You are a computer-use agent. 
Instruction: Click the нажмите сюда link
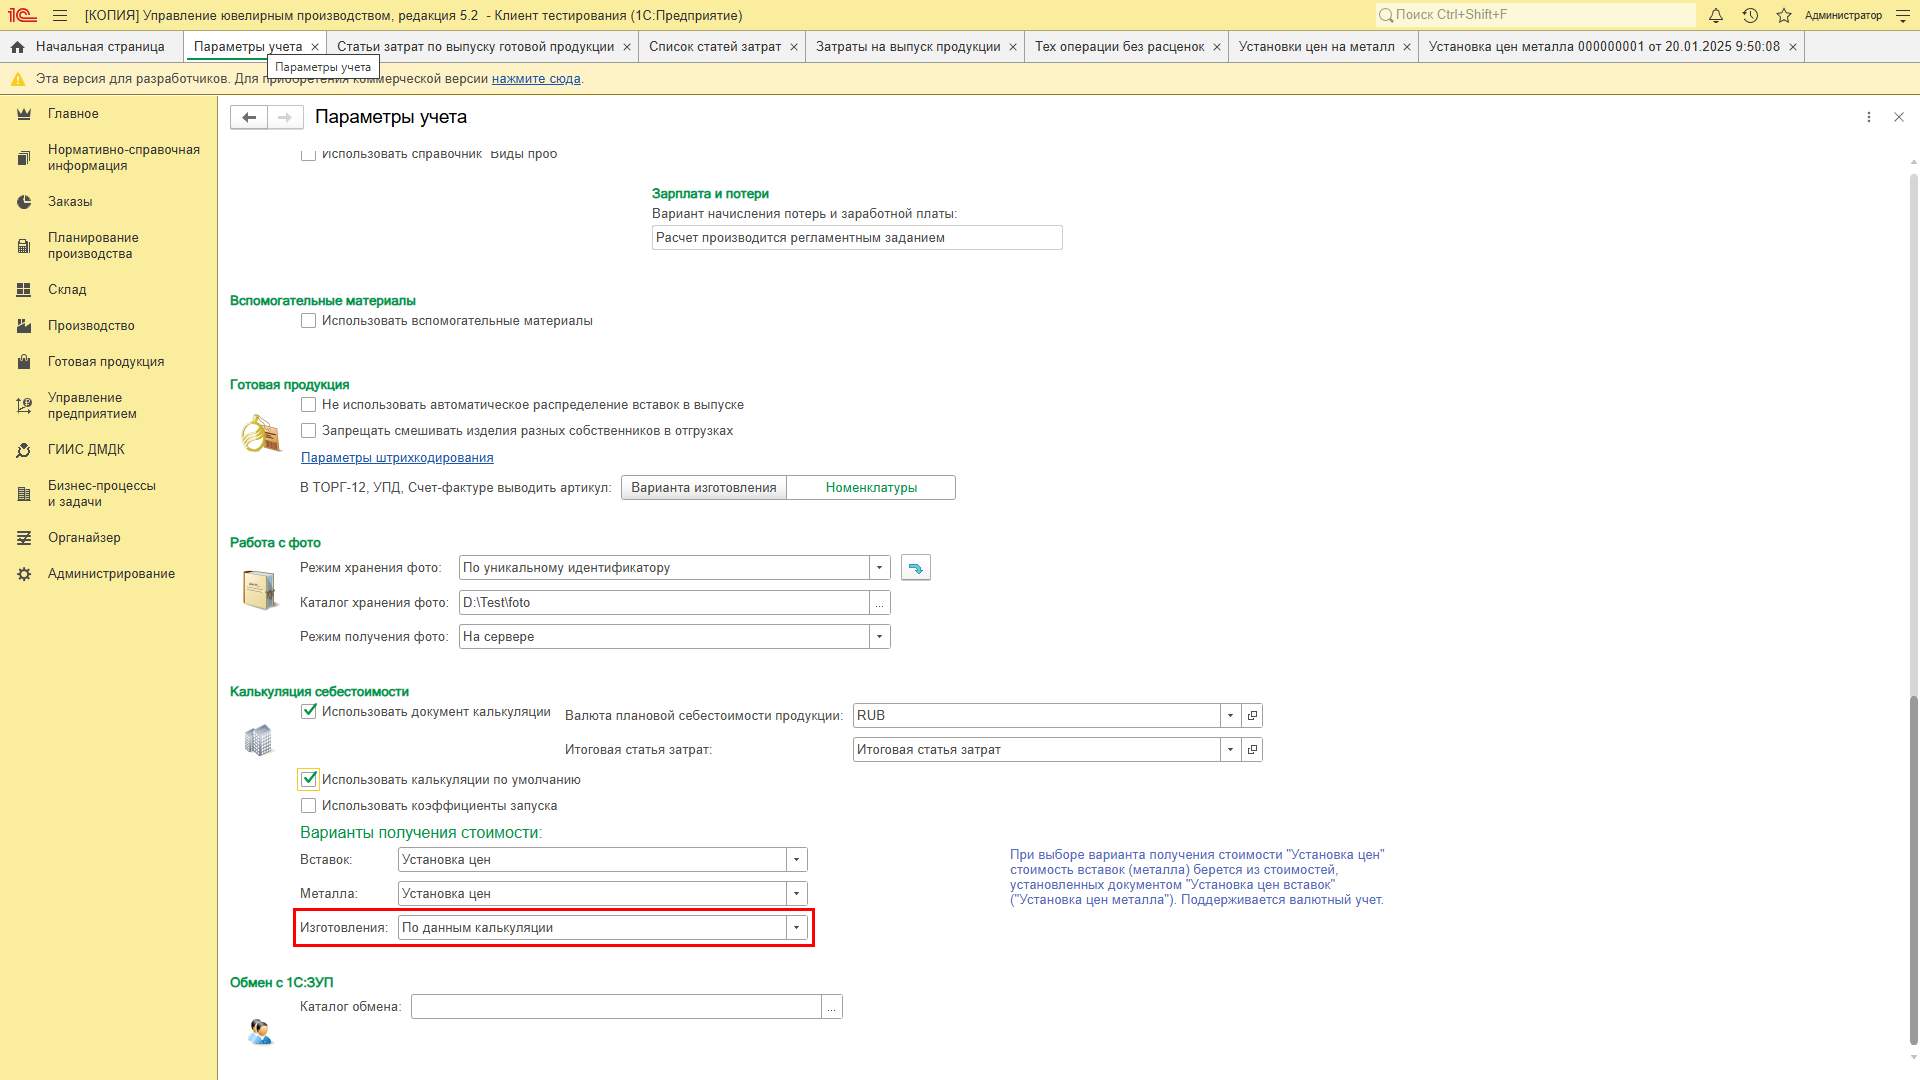(x=536, y=79)
